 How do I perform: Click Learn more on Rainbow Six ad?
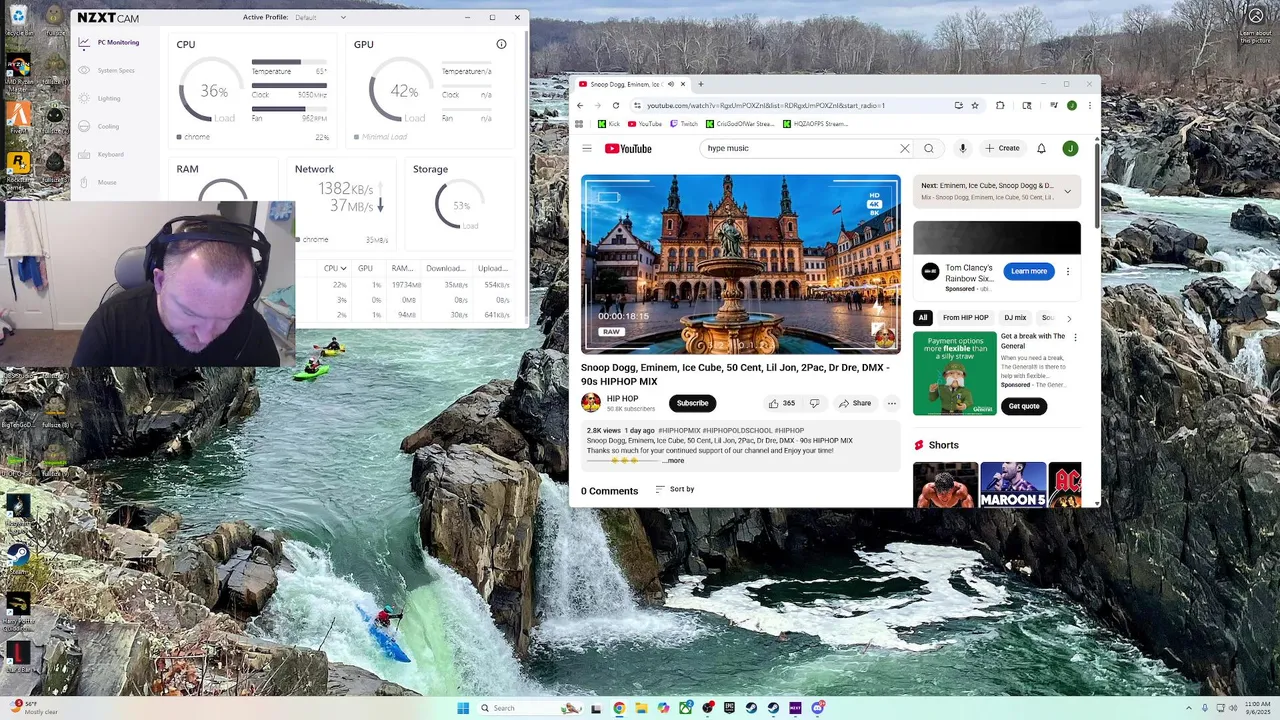point(1029,271)
